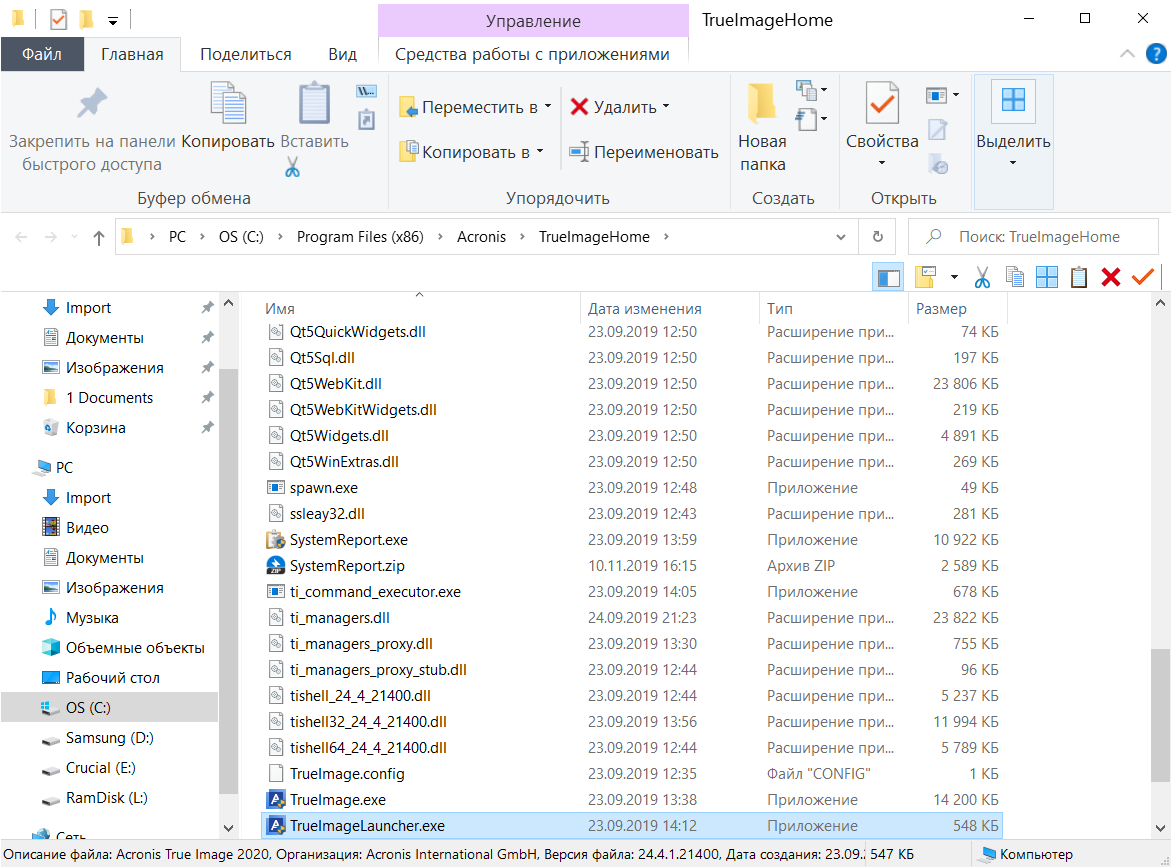The width and height of the screenshot is (1172, 868).
Task: Click the help question mark icon
Action: pyautogui.click(x=1156, y=54)
